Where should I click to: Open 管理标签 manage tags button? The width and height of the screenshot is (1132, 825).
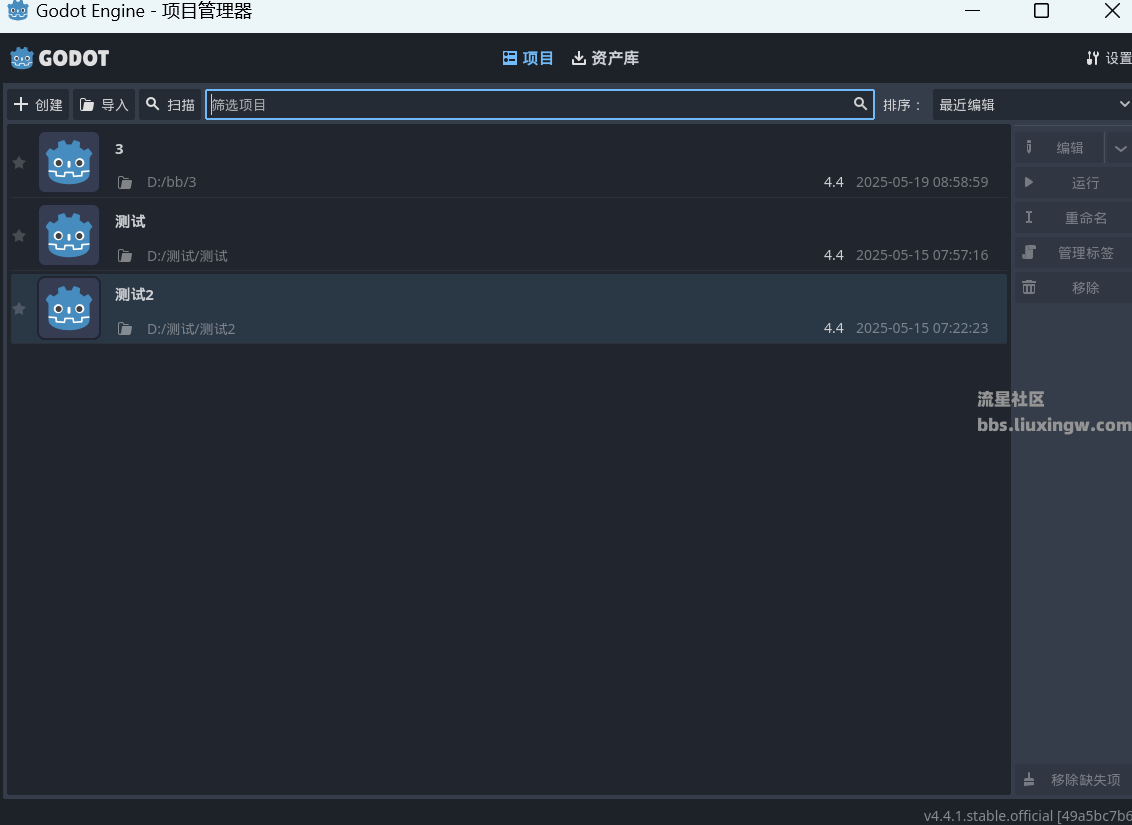1074,253
